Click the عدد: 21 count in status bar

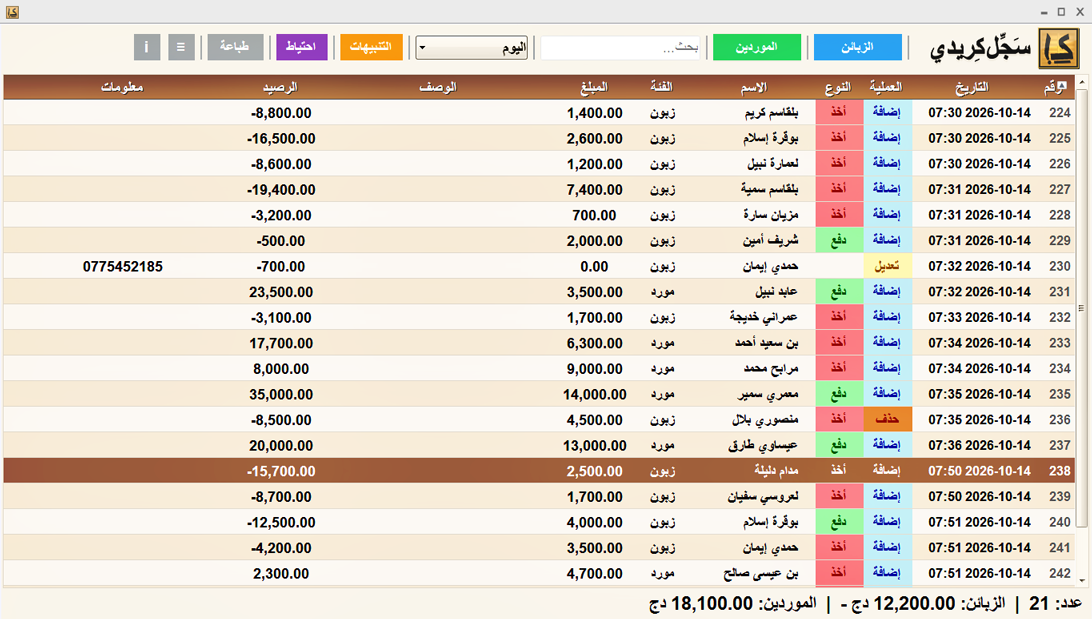[1056, 604]
